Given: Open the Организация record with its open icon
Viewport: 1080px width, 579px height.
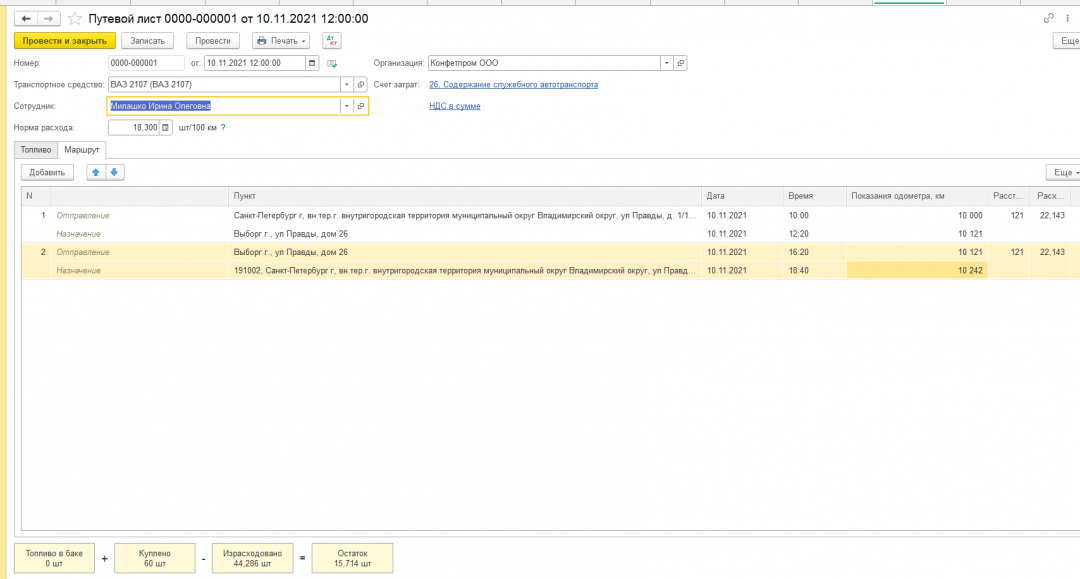Looking at the screenshot, I should [681, 63].
